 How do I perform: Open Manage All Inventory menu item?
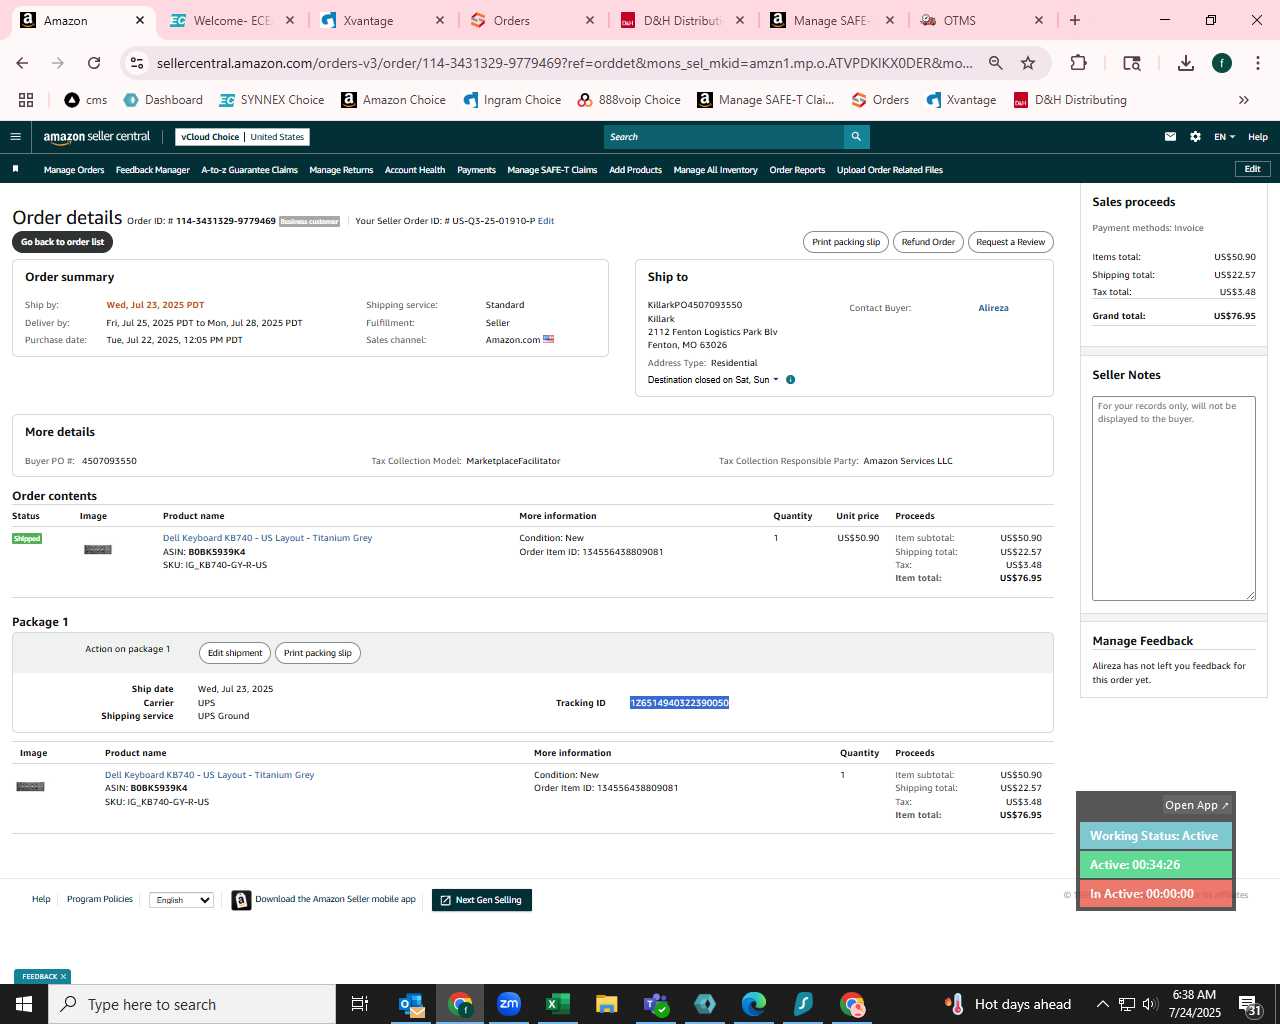pyautogui.click(x=715, y=170)
